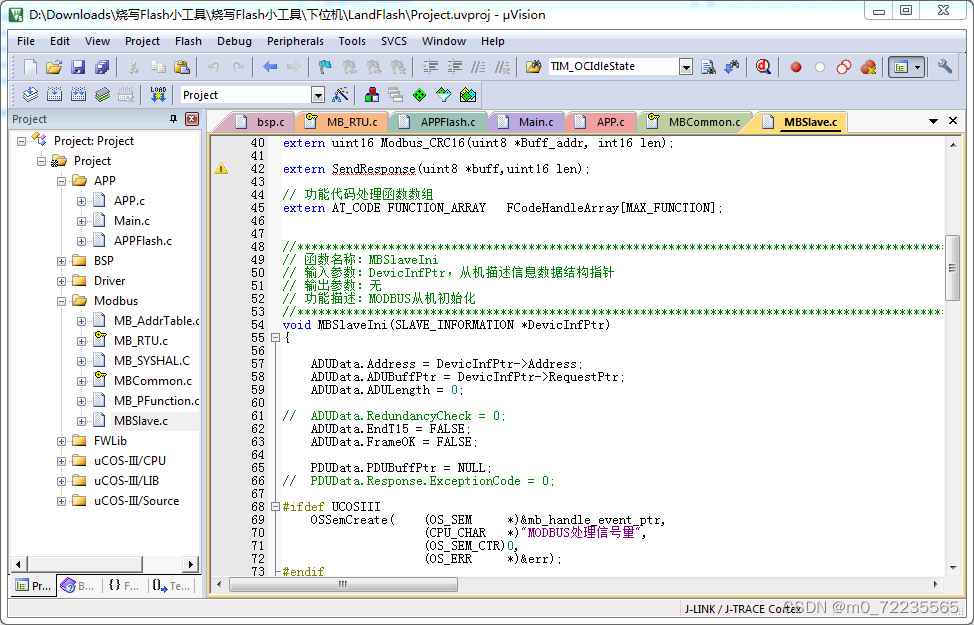Screen dimensions: 974x625
Task: Pin the Project panel
Action: click(x=173, y=119)
